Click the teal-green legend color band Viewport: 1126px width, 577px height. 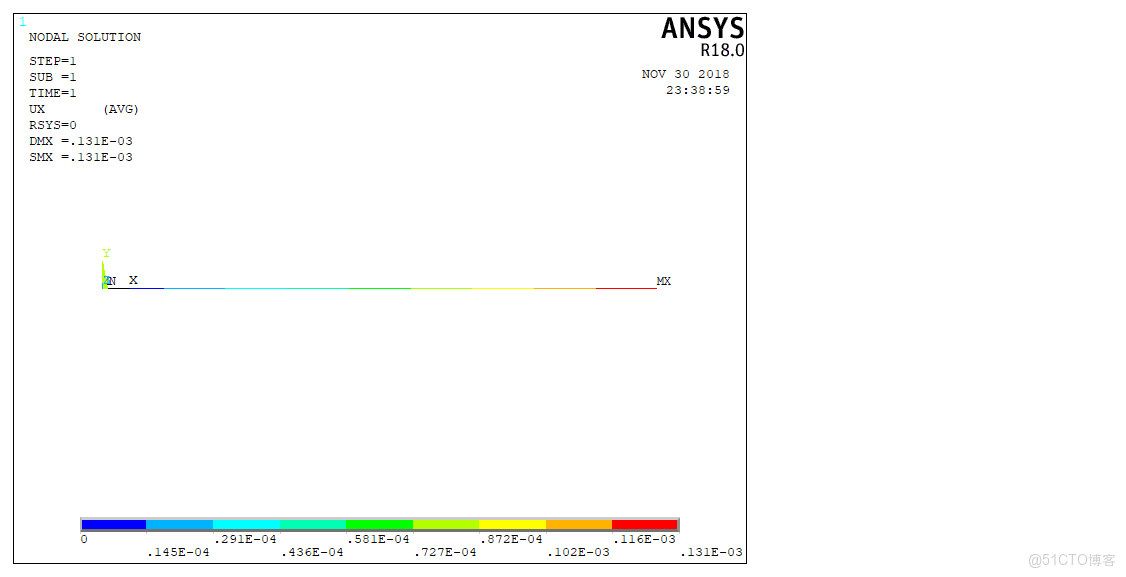click(313, 525)
